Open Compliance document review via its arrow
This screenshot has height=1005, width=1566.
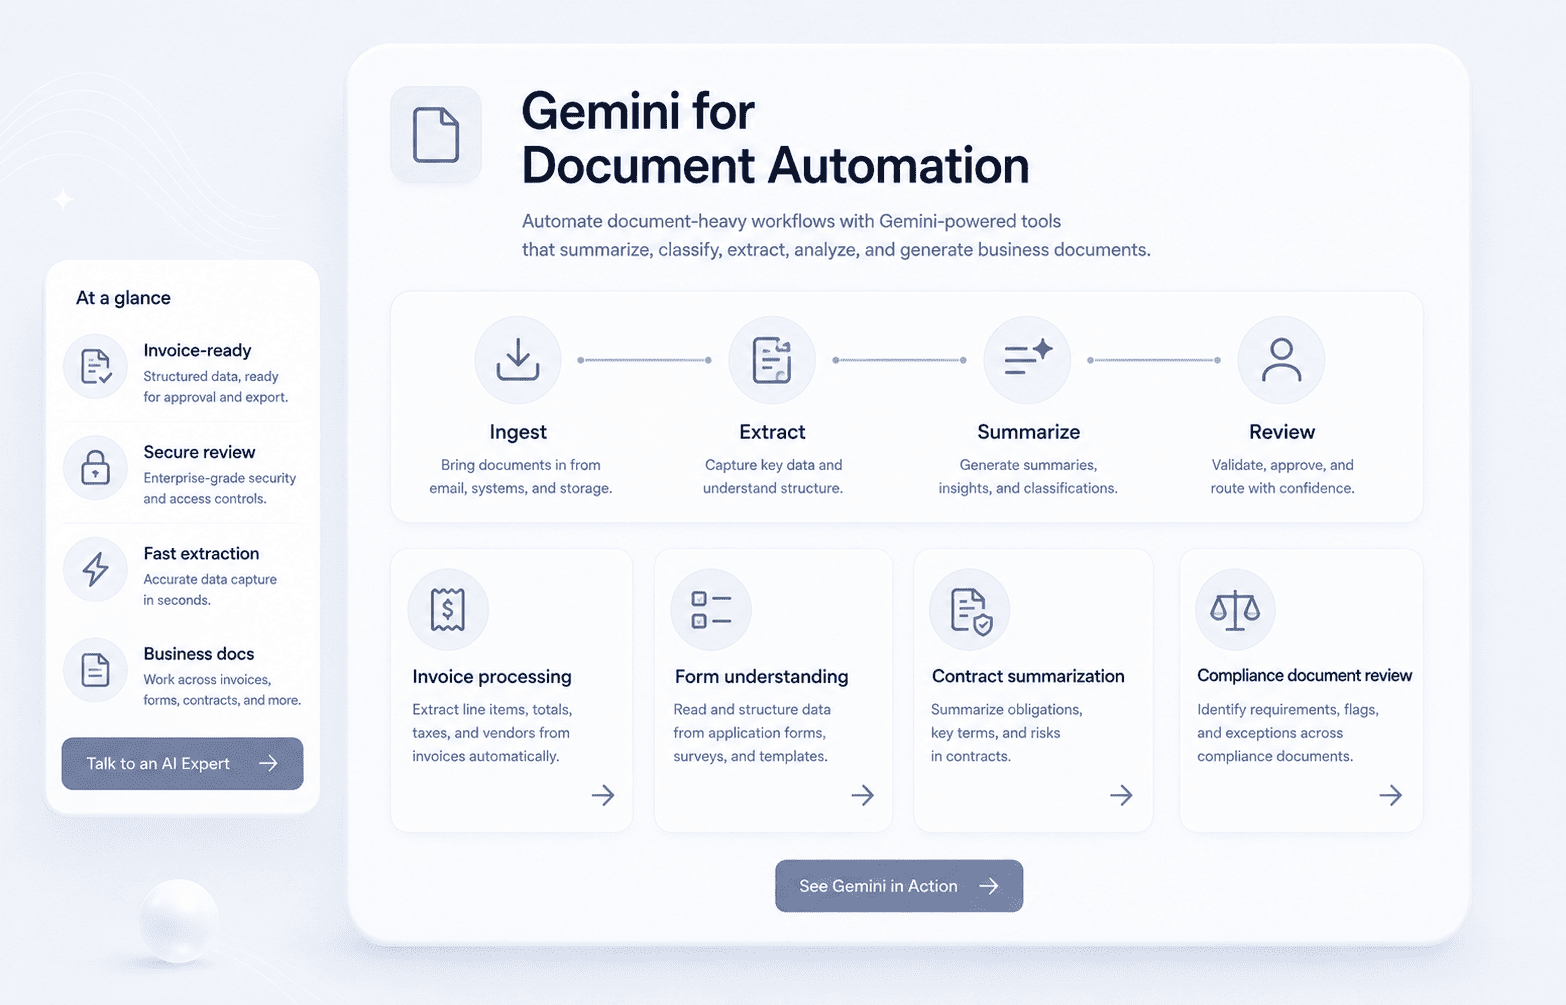pyautogui.click(x=1391, y=795)
